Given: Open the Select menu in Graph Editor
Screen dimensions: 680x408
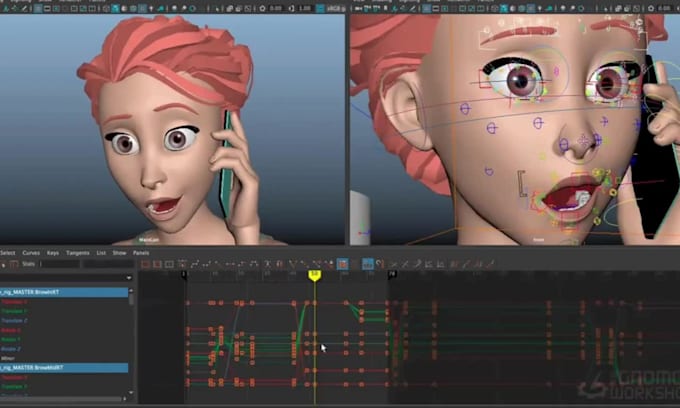Looking at the screenshot, I should point(7,253).
